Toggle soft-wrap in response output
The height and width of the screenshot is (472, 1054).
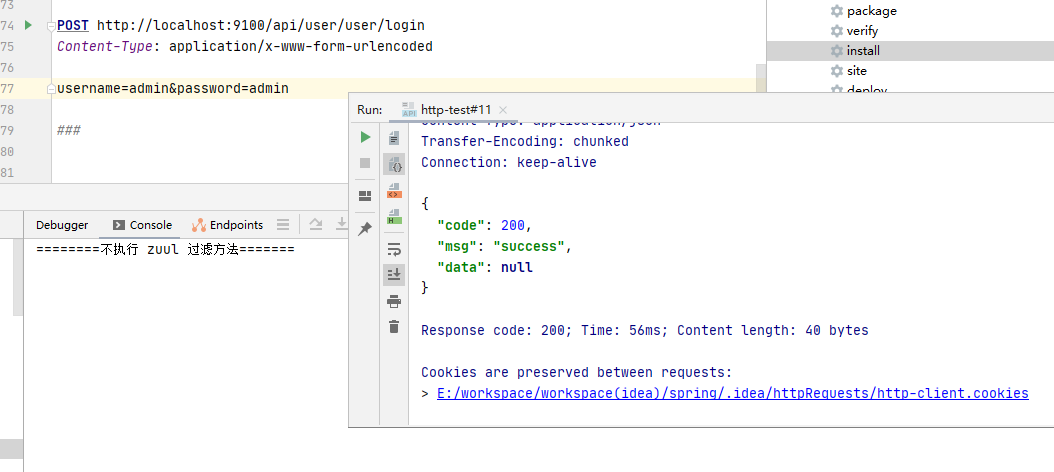[x=394, y=249]
